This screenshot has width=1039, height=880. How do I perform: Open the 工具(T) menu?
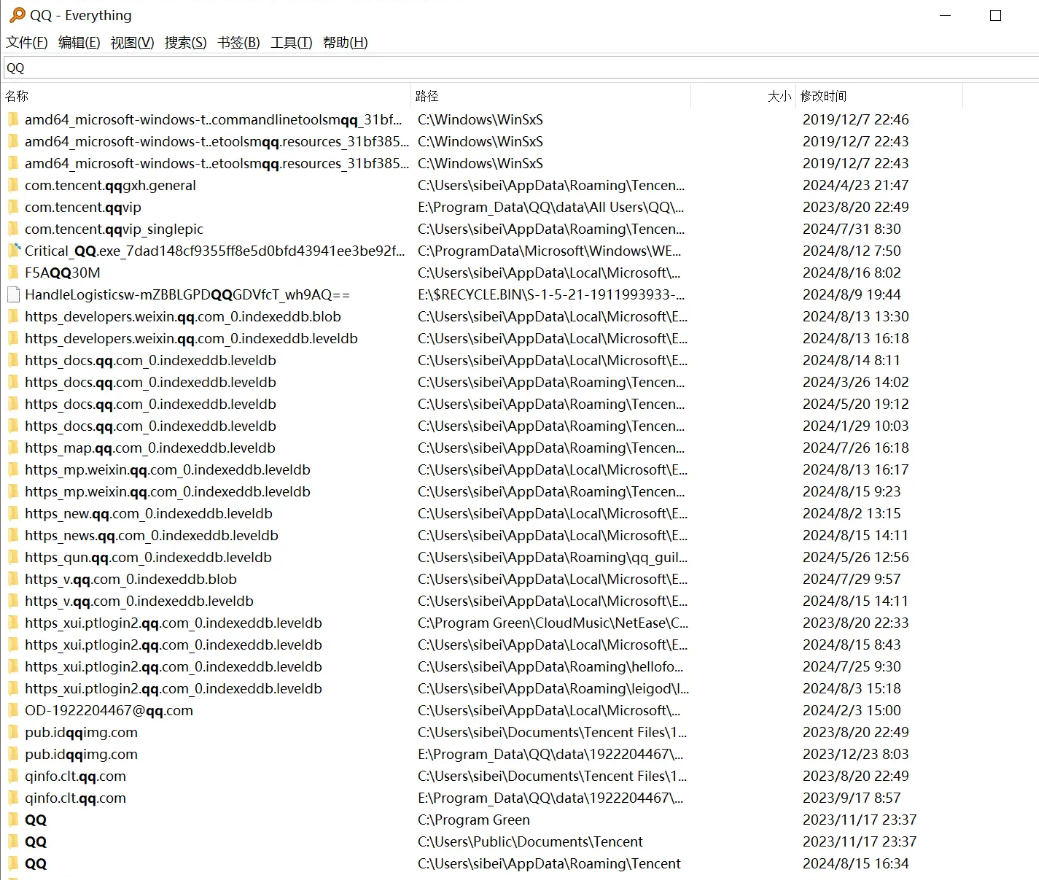click(x=291, y=42)
